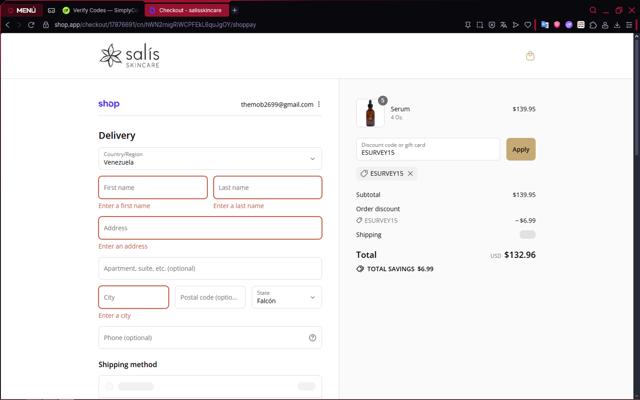Click the Postal code field
The height and width of the screenshot is (400, 640).
click(x=210, y=297)
